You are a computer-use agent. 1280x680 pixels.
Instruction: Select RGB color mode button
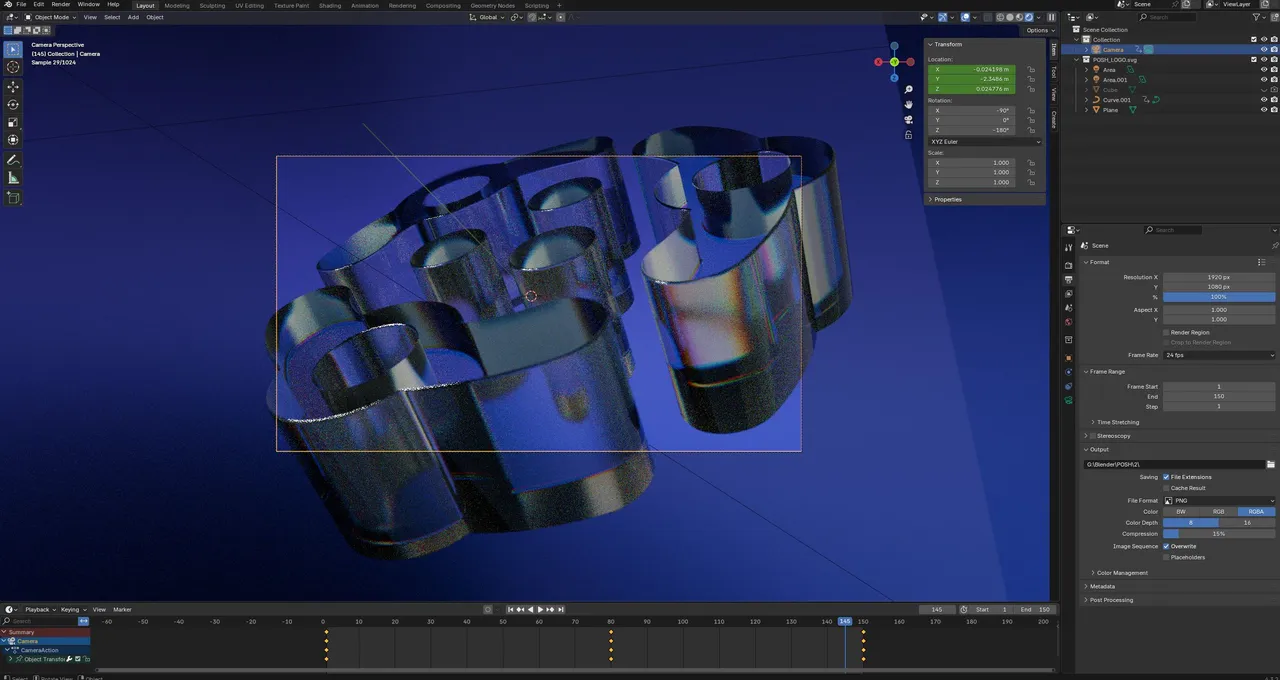pos(1219,511)
